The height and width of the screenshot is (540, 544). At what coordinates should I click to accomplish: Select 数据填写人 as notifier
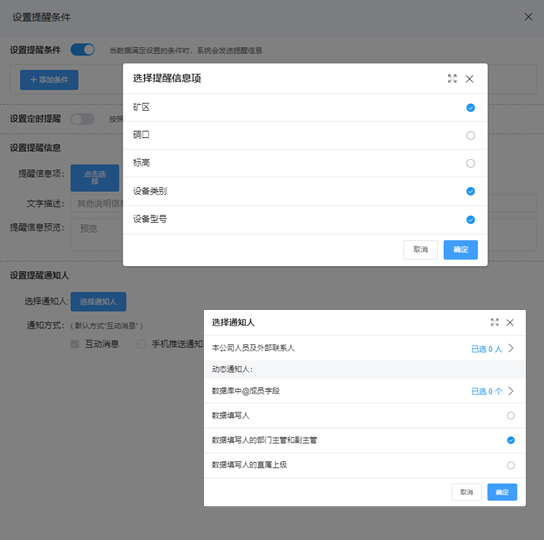(x=511, y=415)
